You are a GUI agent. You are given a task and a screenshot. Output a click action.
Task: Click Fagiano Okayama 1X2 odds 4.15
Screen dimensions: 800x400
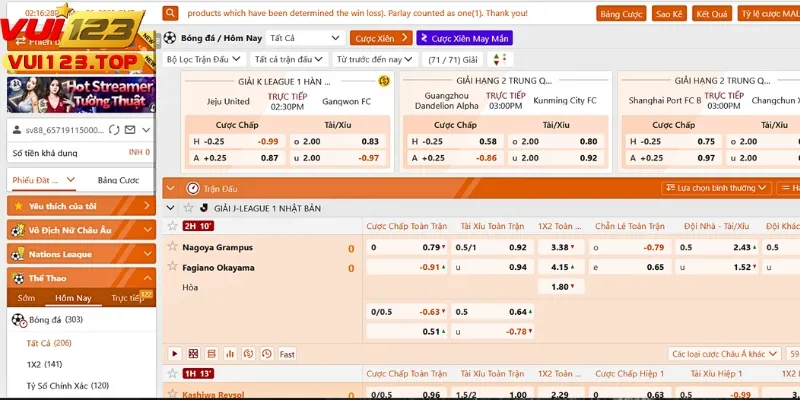pos(561,267)
